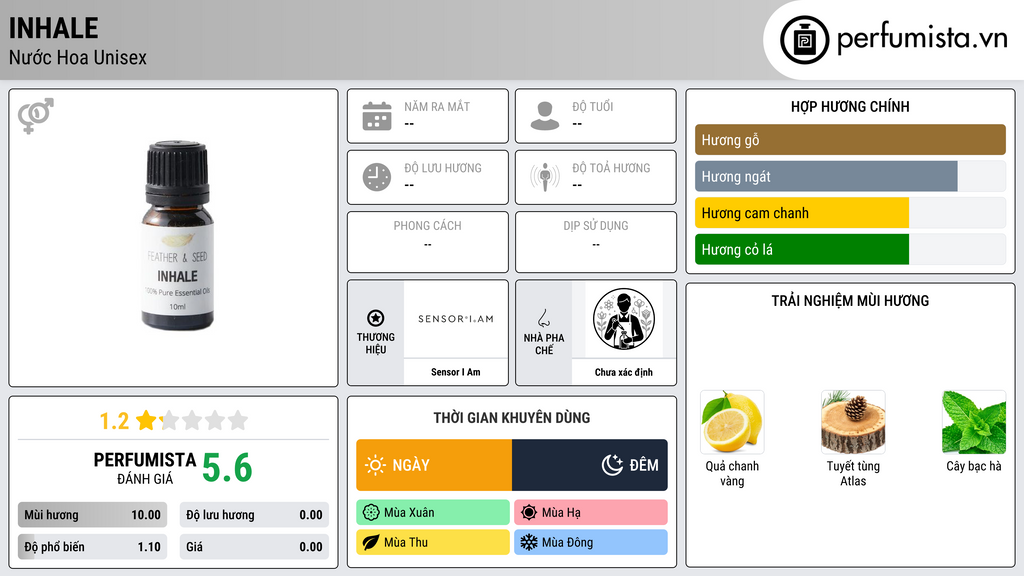Click the Phong cách info card
The width and height of the screenshot is (1024, 576).
(428, 242)
